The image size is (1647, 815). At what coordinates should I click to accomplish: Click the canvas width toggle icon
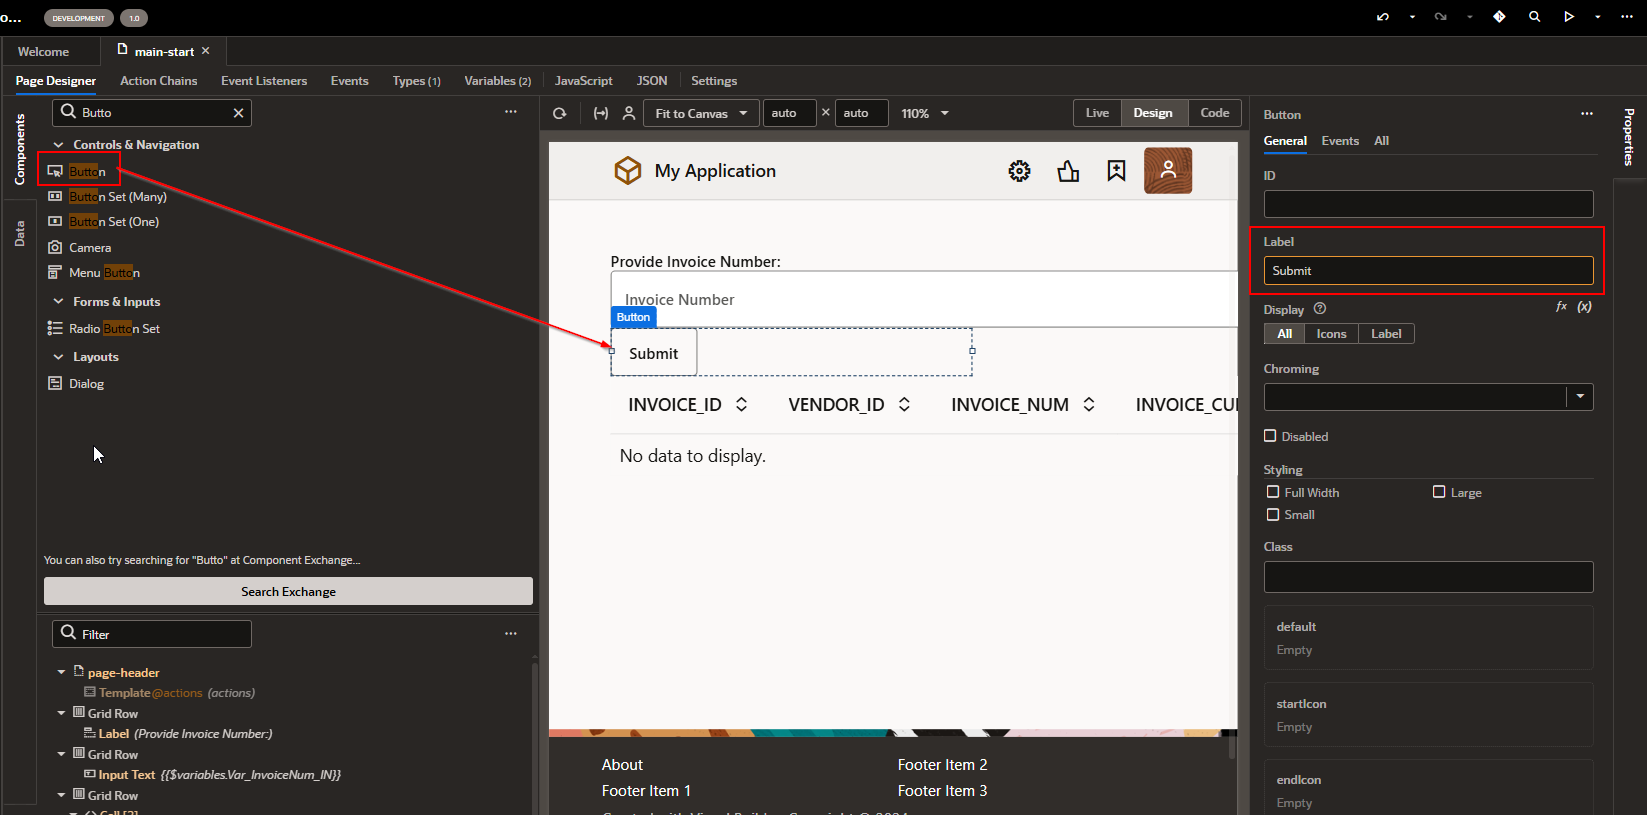pos(601,114)
